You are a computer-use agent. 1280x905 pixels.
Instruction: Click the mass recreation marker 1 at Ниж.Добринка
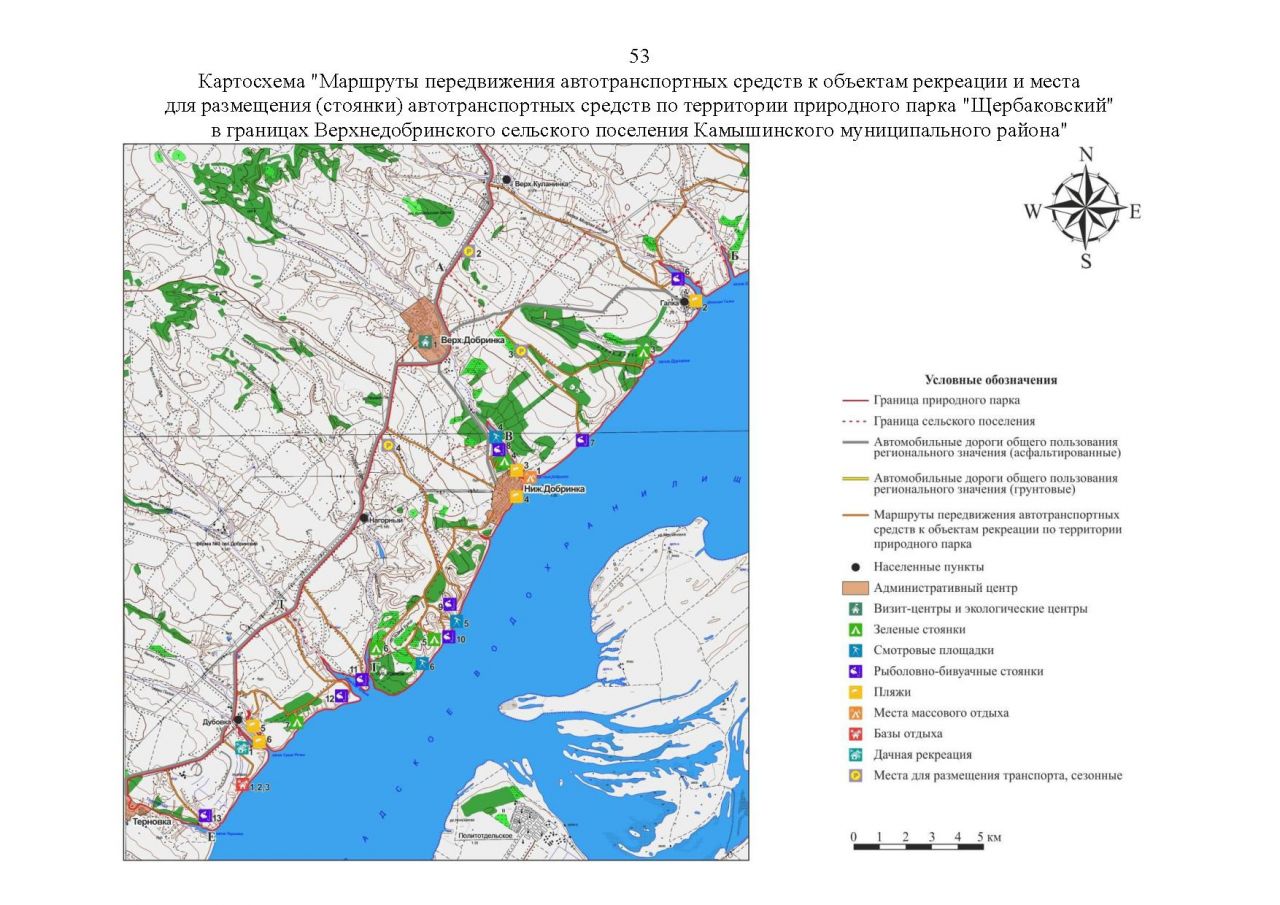pos(530,478)
